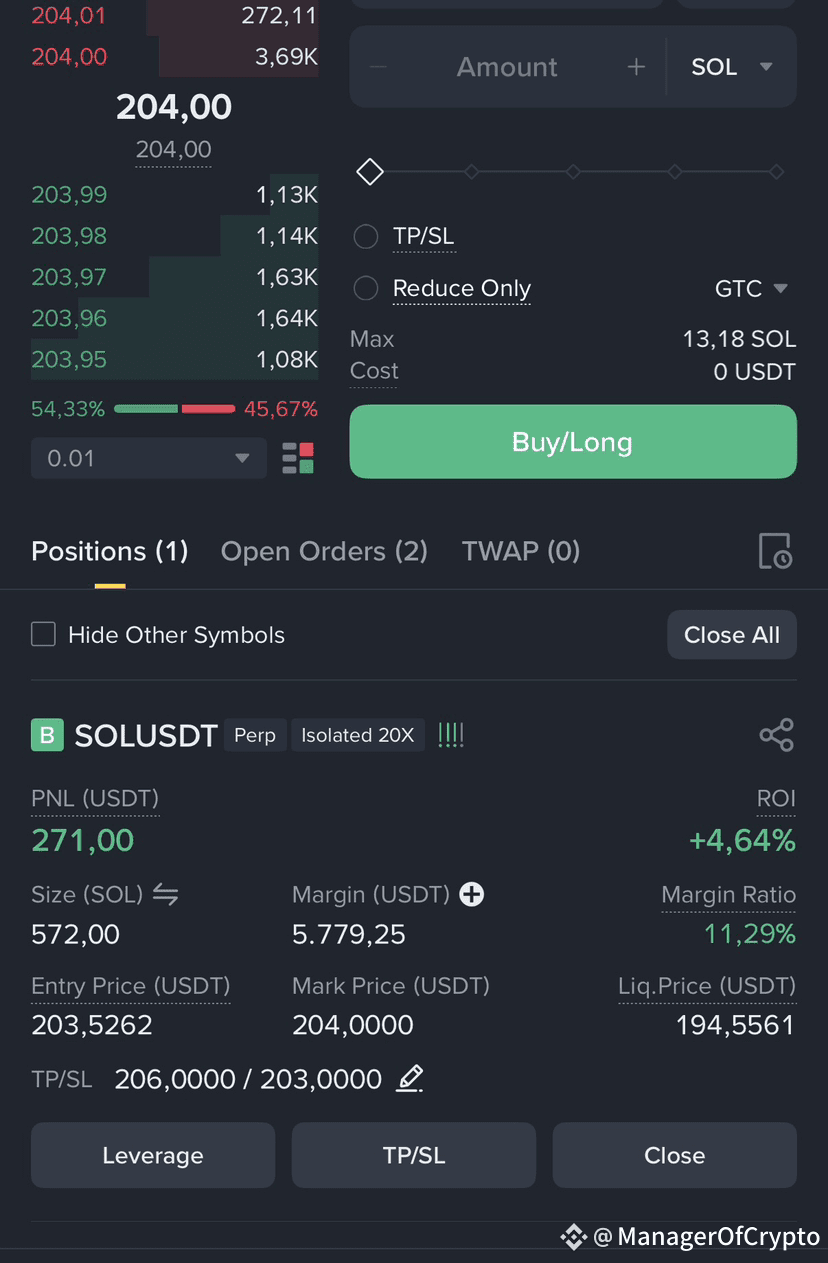Tap the green ADL indicator bars
The width and height of the screenshot is (828, 1263).
(451, 735)
